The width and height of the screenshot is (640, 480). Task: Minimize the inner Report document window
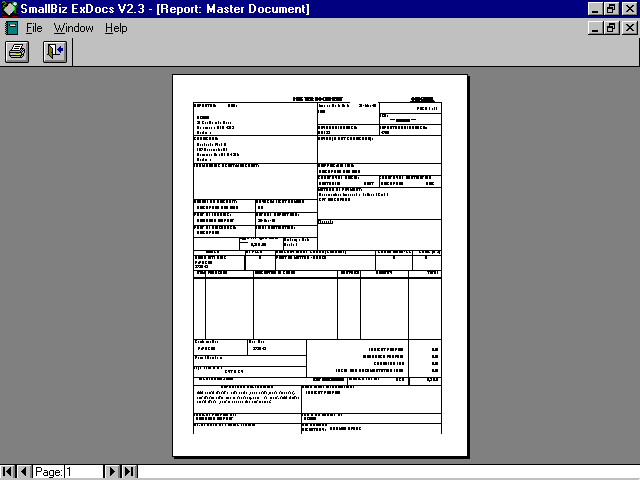tap(596, 28)
